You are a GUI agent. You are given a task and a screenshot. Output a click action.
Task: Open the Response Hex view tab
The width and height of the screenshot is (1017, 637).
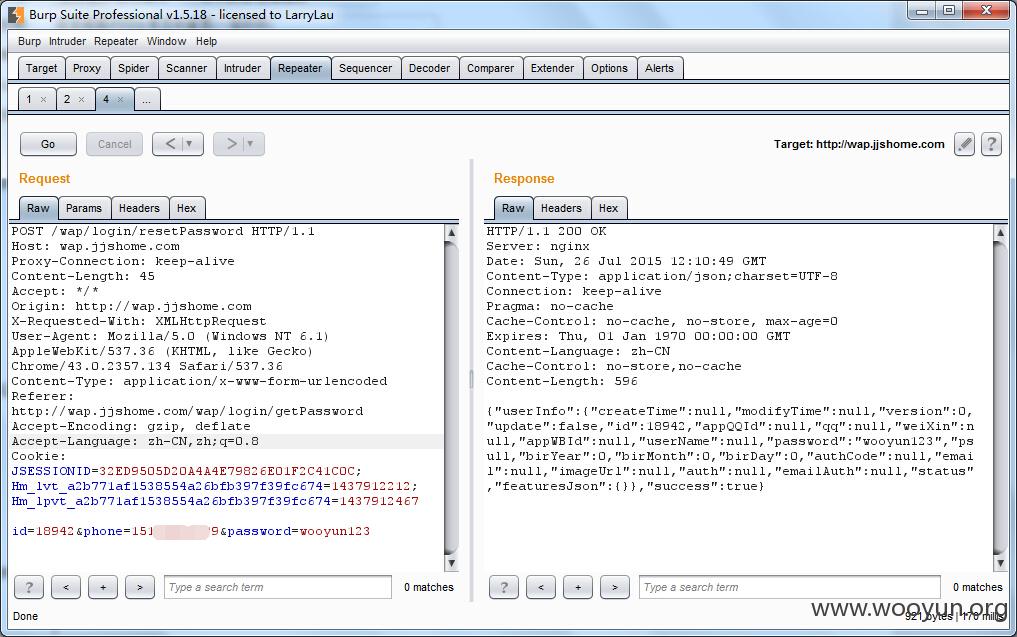(608, 208)
